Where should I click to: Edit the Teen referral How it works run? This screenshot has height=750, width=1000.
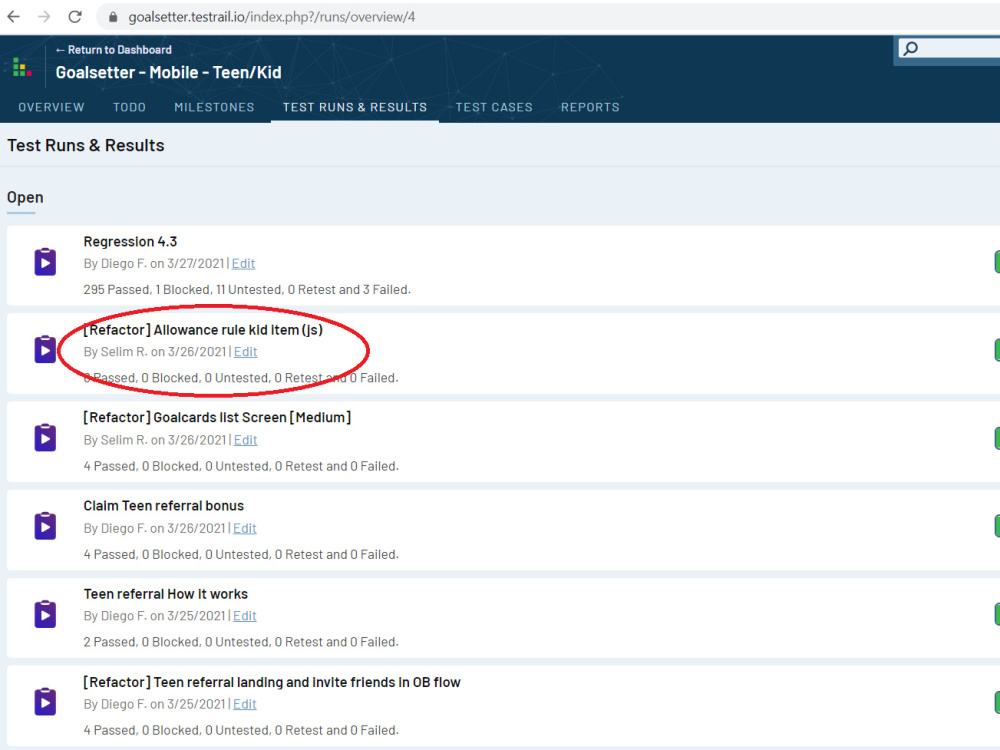pos(245,616)
